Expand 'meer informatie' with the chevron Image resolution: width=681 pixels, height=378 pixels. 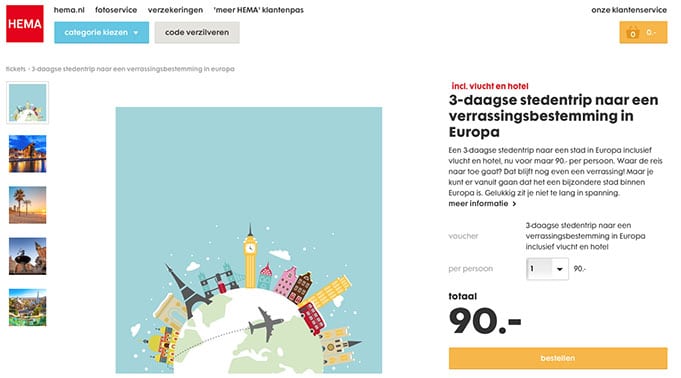pos(483,203)
